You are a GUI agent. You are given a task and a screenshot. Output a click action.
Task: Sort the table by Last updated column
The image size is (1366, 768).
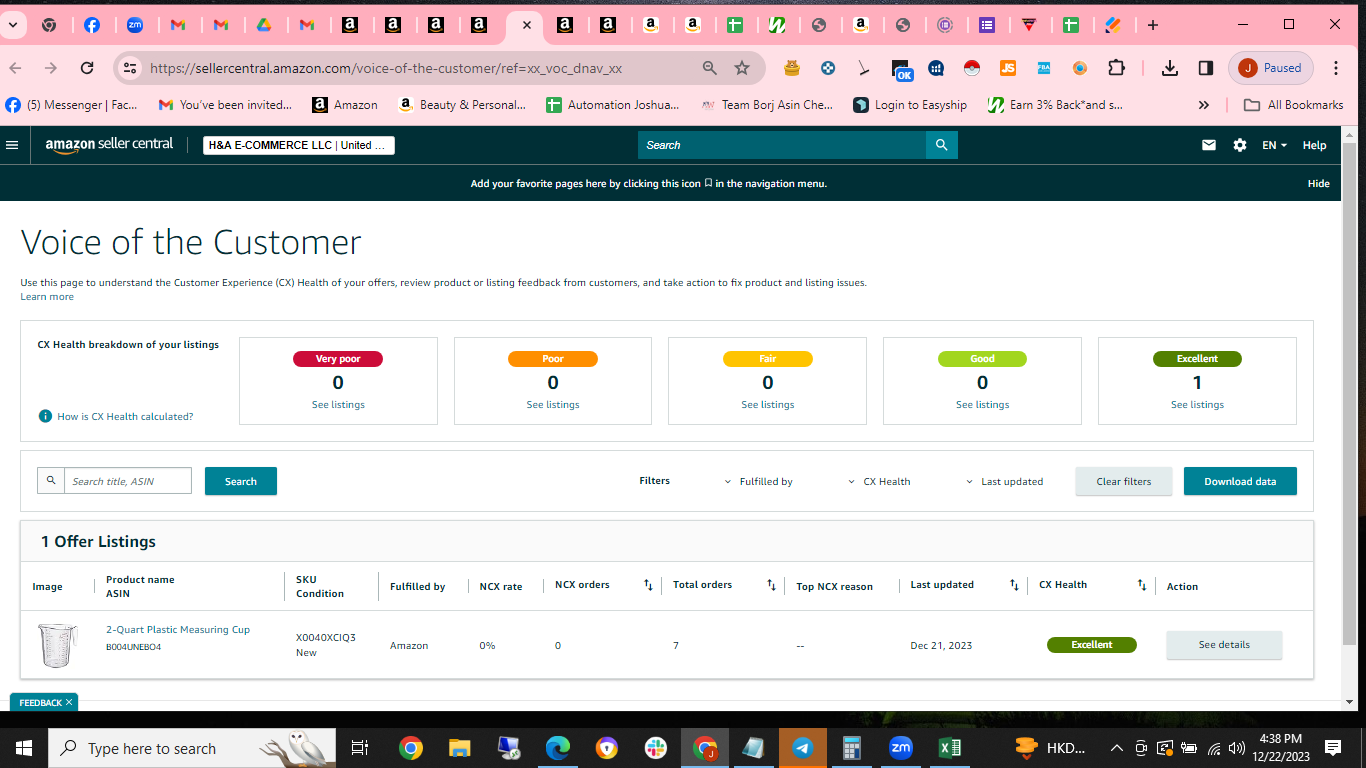click(1014, 585)
